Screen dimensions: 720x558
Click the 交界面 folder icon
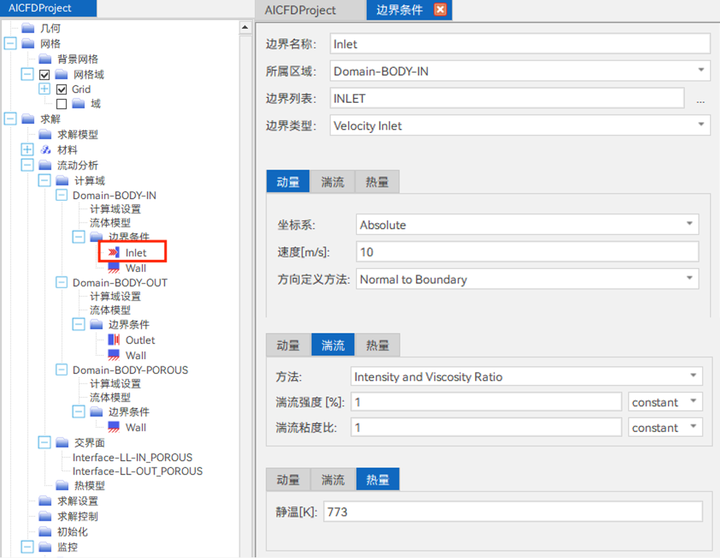point(62,442)
